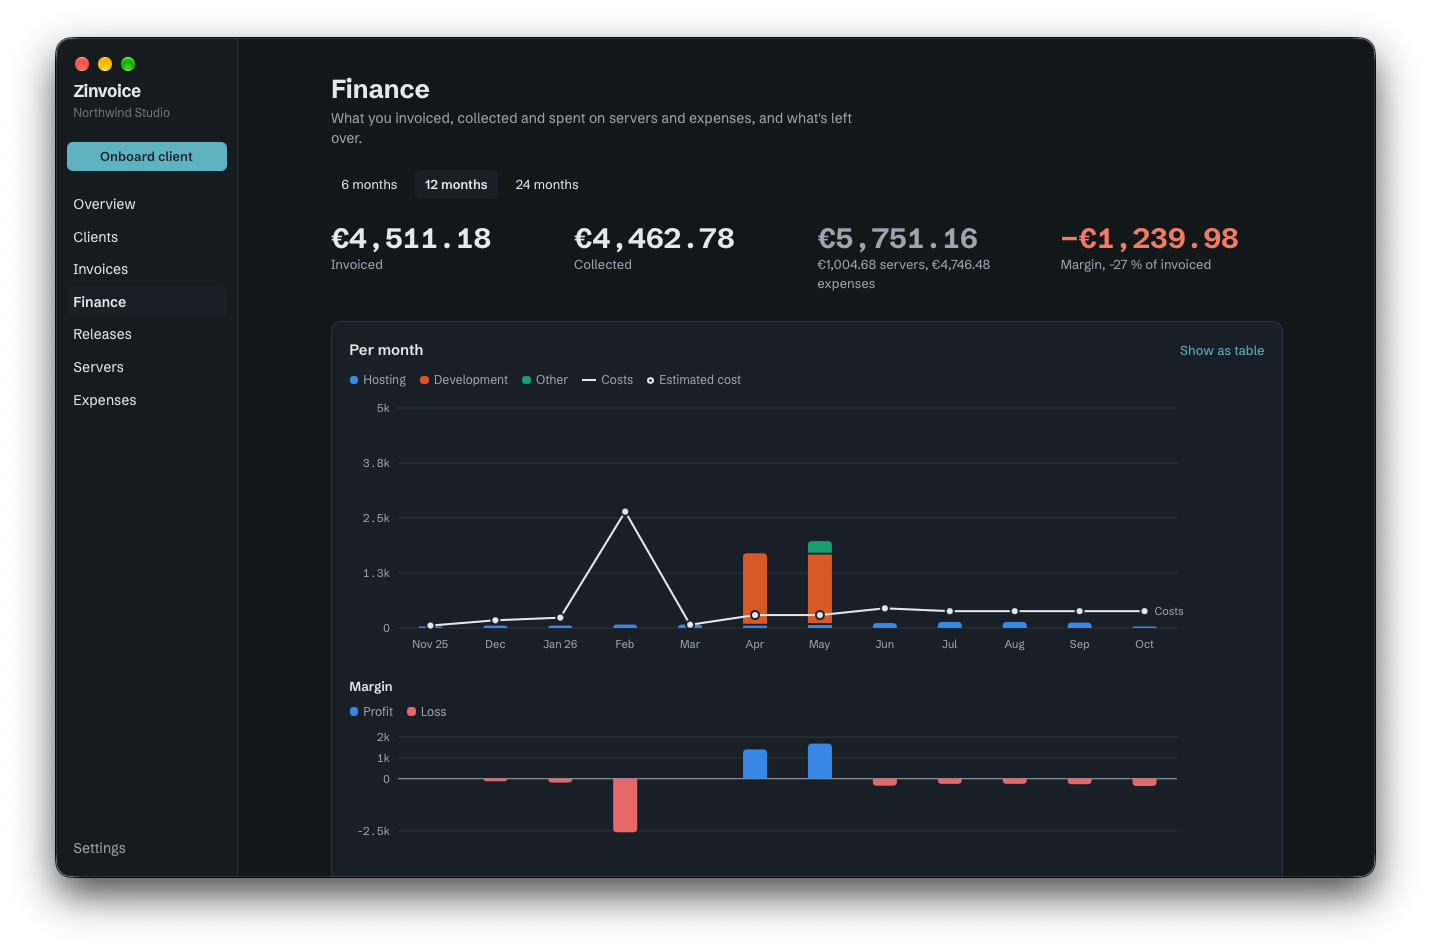
Task: Click the Finance page heading
Action: coord(380,89)
